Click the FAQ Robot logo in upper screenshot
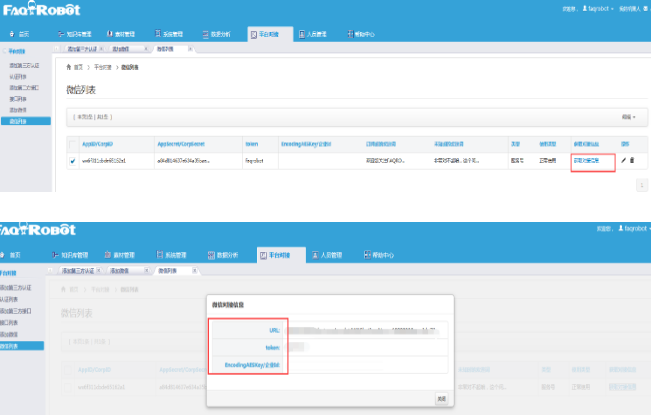This screenshot has width=651, height=415. click(x=42, y=9)
